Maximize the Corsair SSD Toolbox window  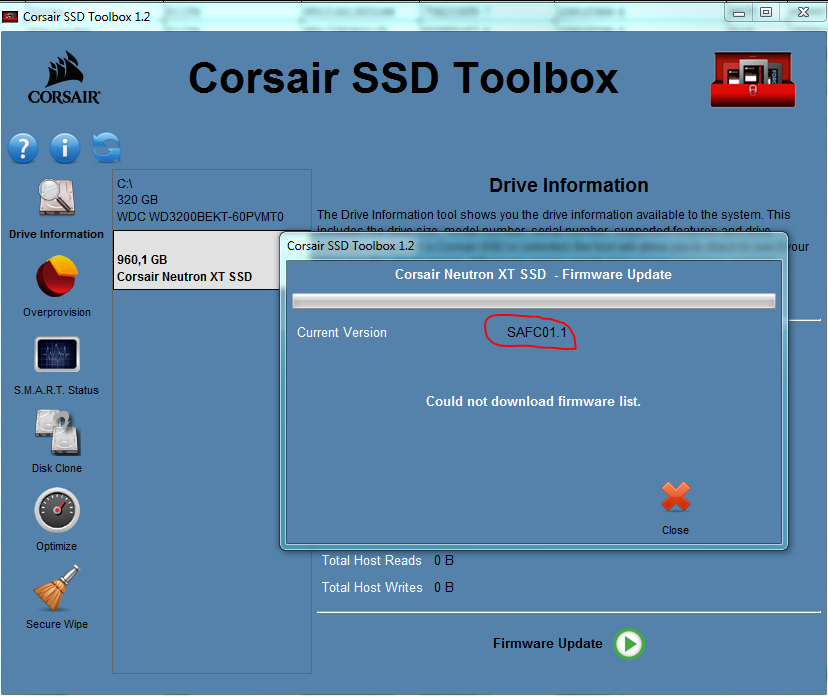click(766, 12)
